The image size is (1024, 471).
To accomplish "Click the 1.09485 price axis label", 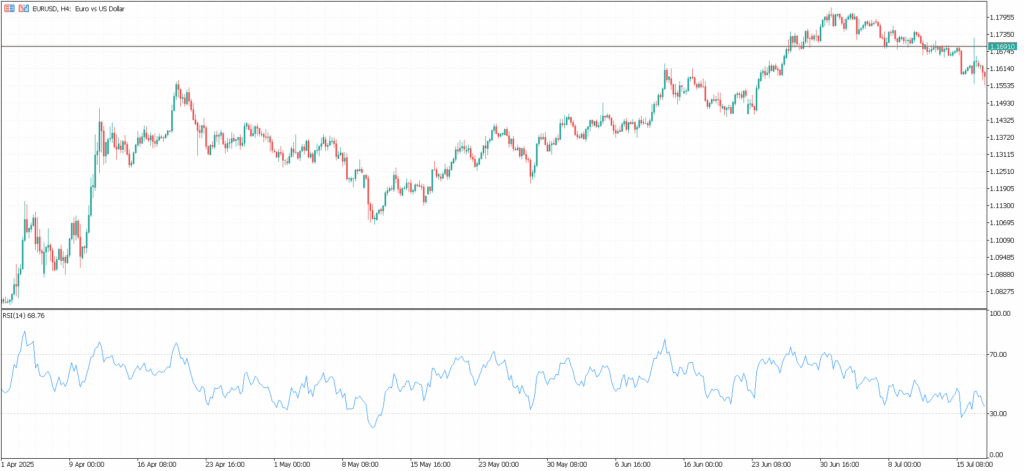I will (x=1002, y=257).
